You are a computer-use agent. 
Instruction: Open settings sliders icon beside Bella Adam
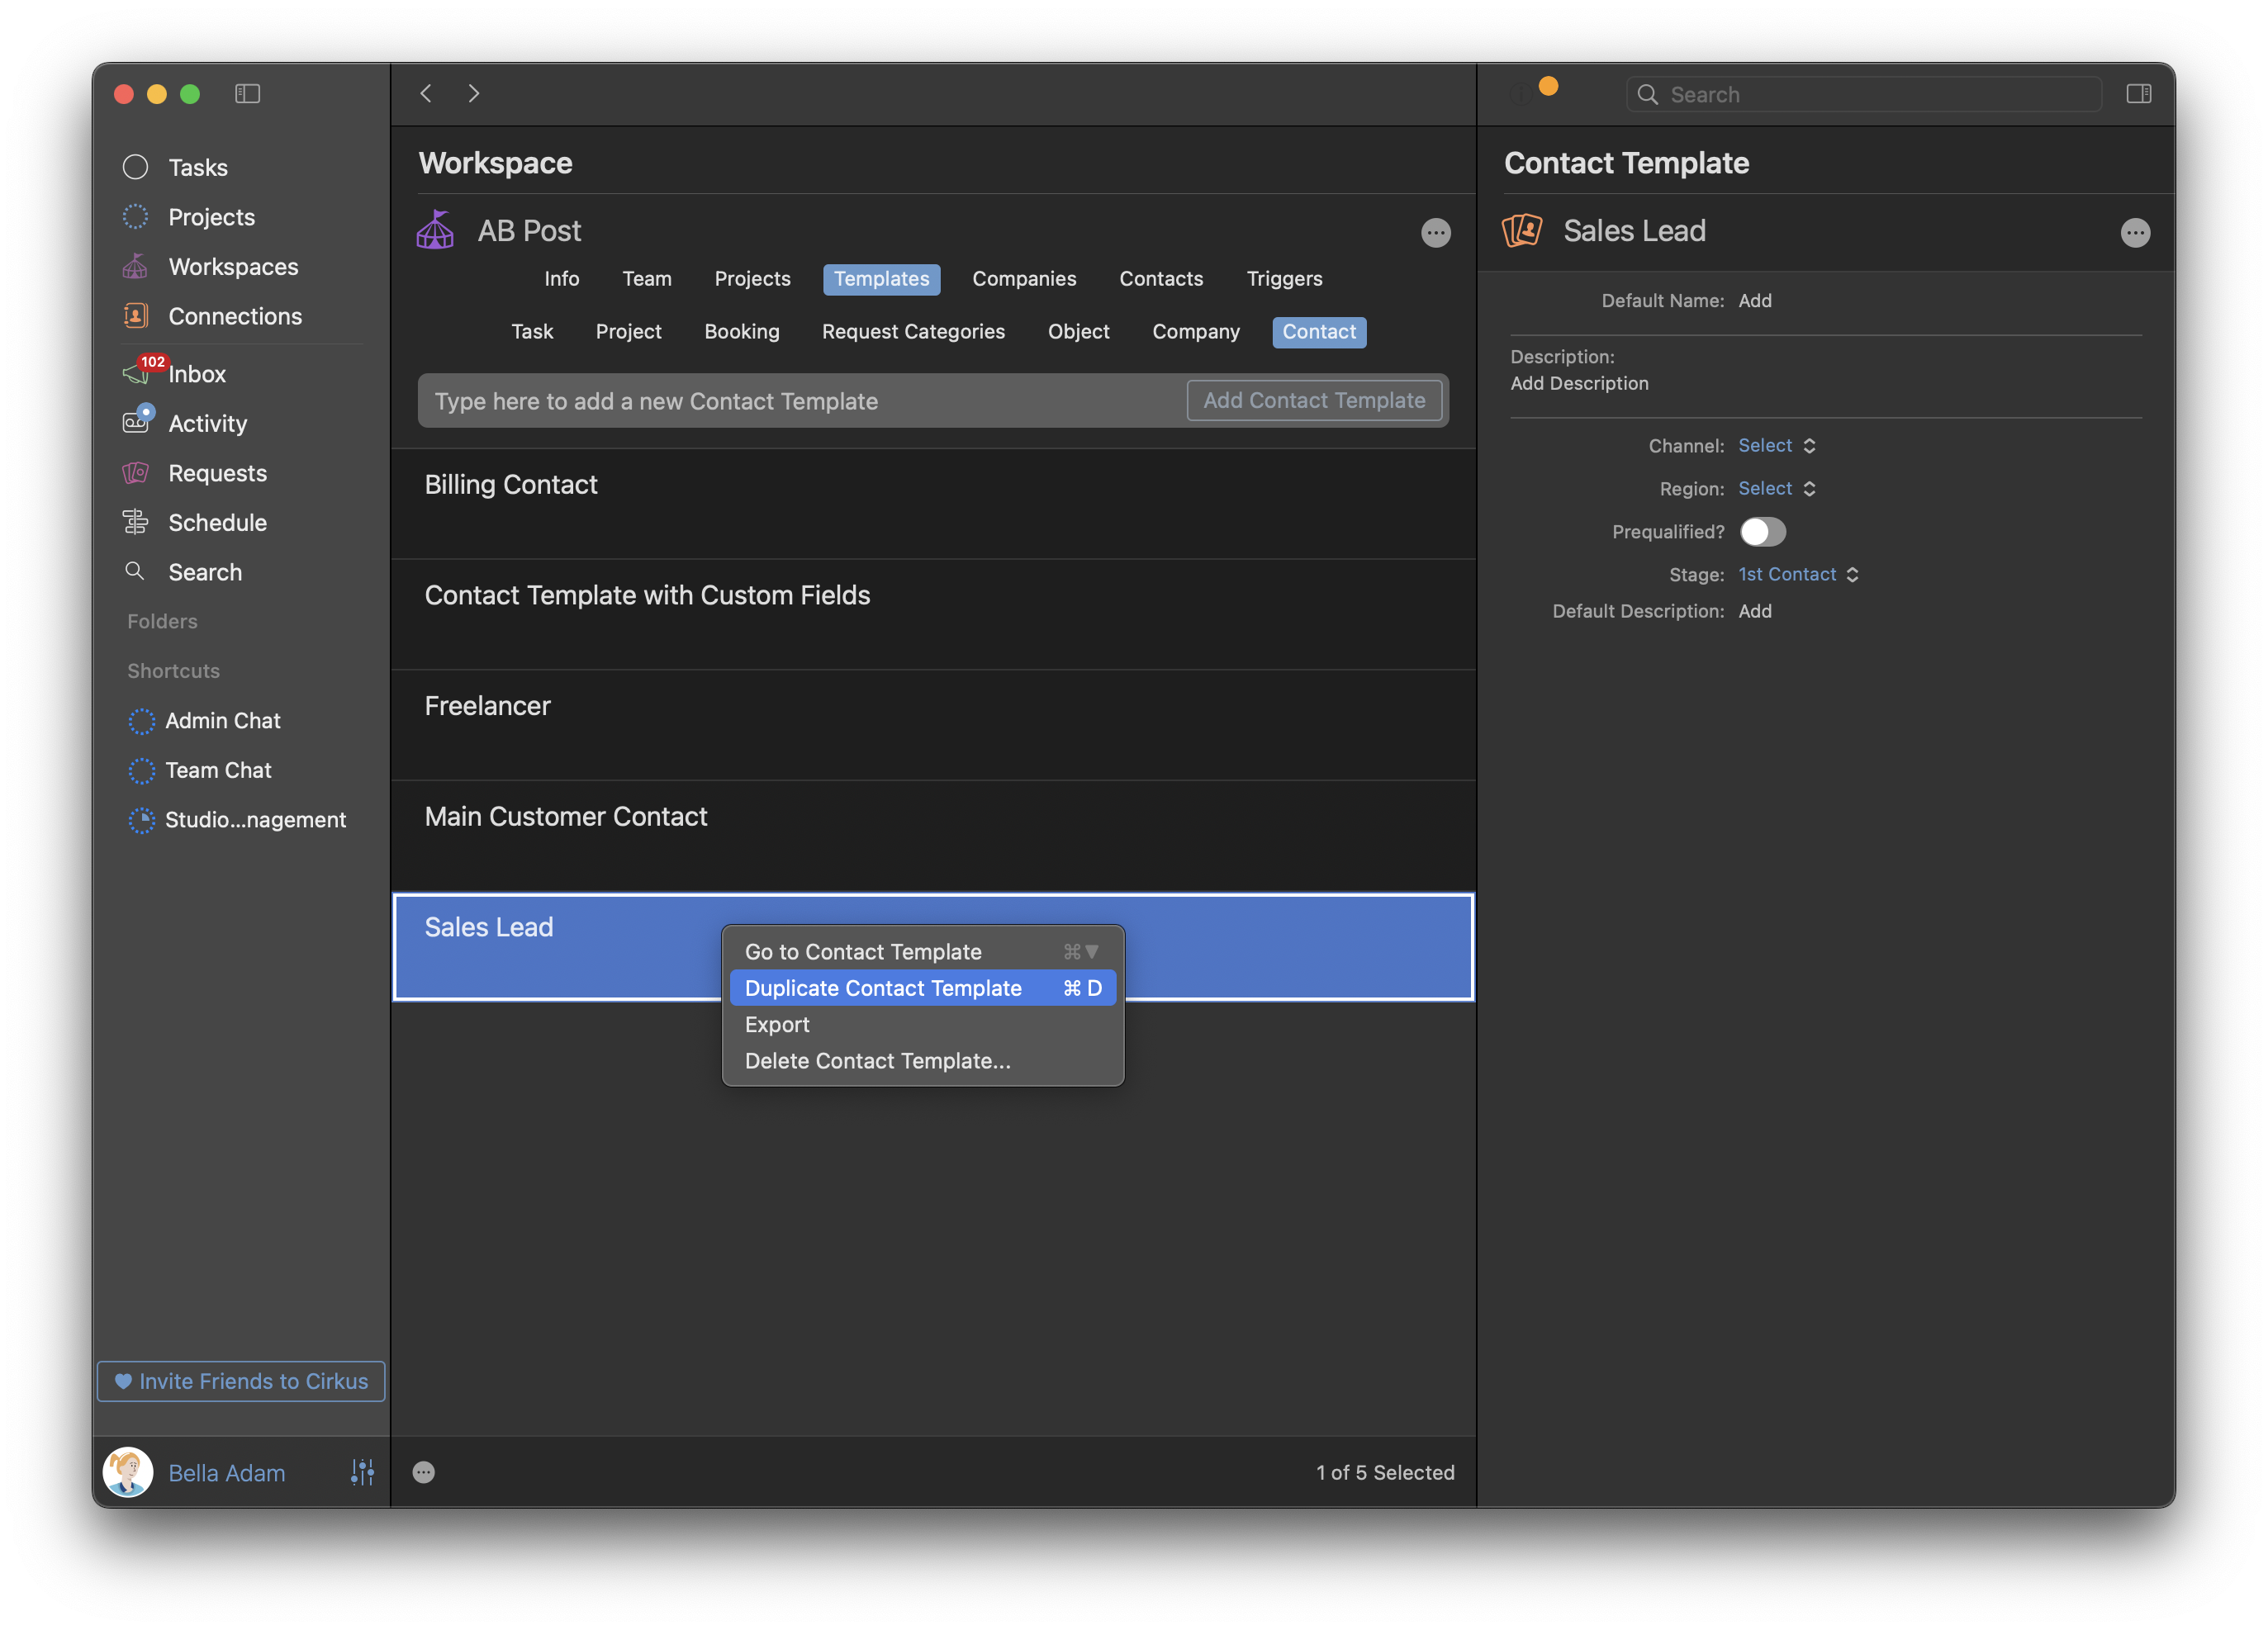(362, 1472)
